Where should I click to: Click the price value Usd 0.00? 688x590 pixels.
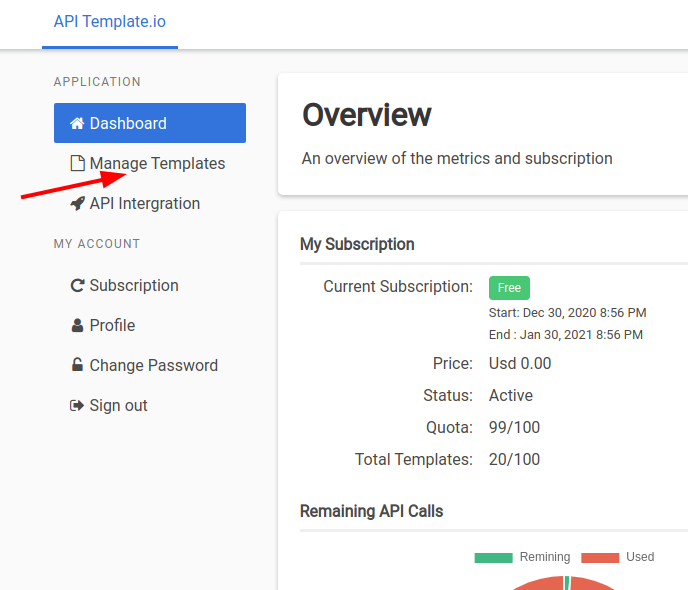(x=520, y=363)
